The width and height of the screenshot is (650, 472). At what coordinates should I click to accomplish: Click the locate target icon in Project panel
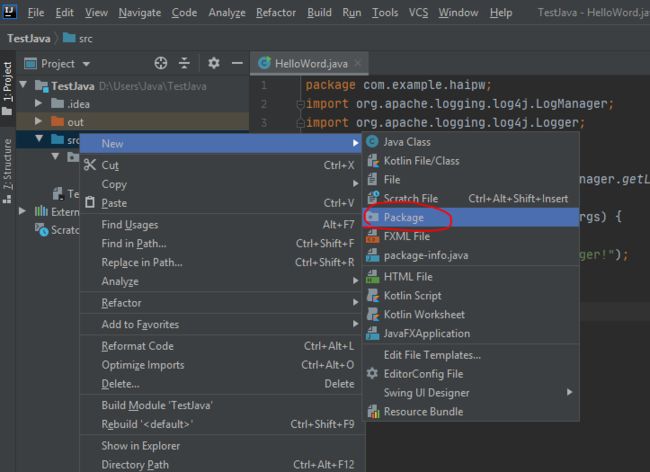coord(161,63)
